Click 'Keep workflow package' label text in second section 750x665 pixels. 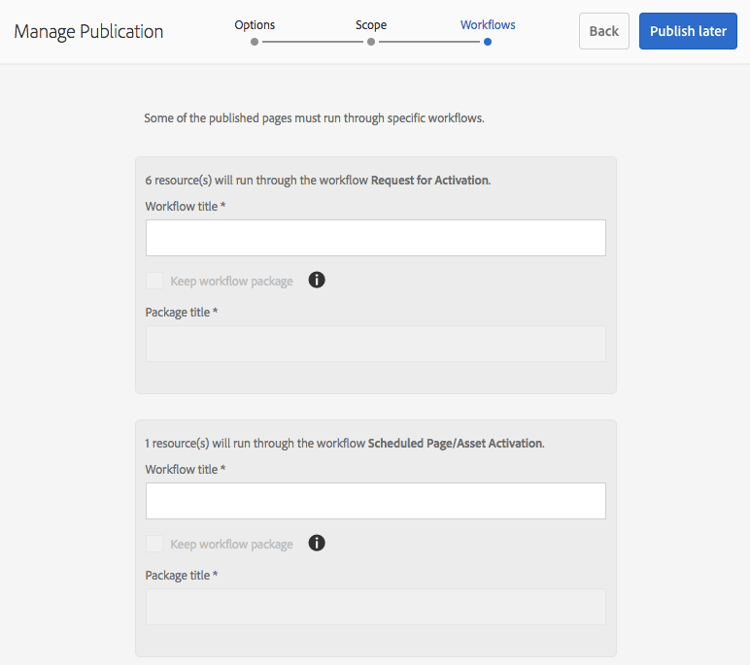tap(232, 544)
